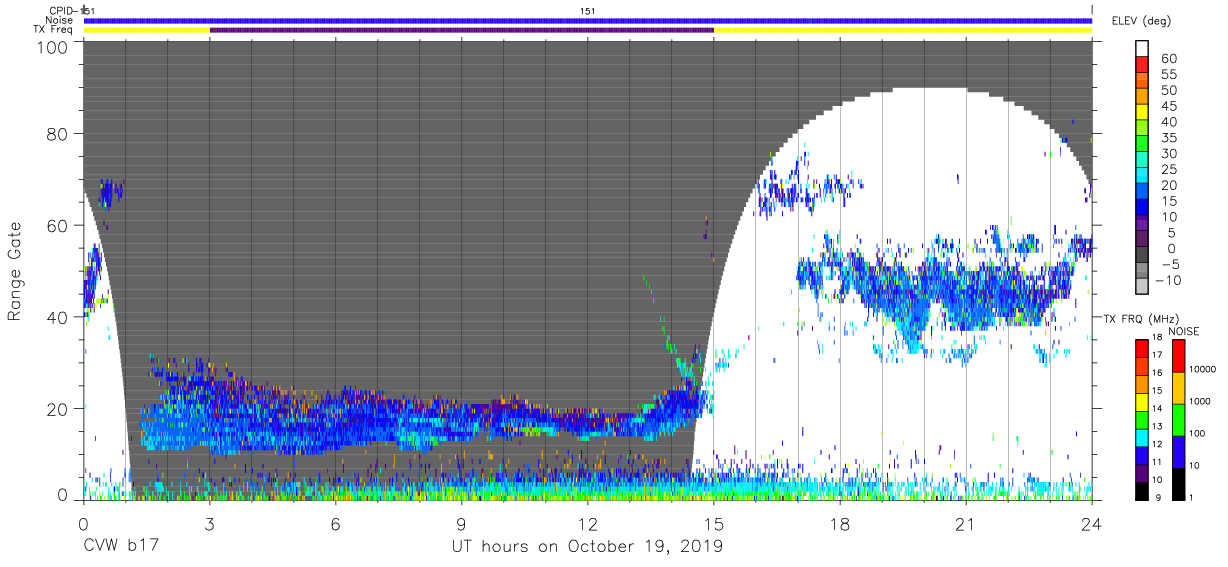Click the red top segment of TX FRQ colorbar
Screen dimensions: 1228x567
point(1141,349)
